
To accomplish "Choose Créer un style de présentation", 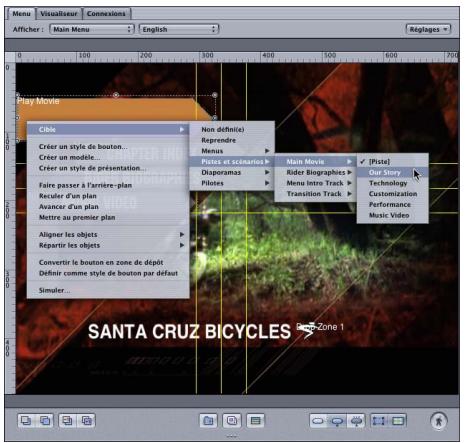I will (108, 168).
